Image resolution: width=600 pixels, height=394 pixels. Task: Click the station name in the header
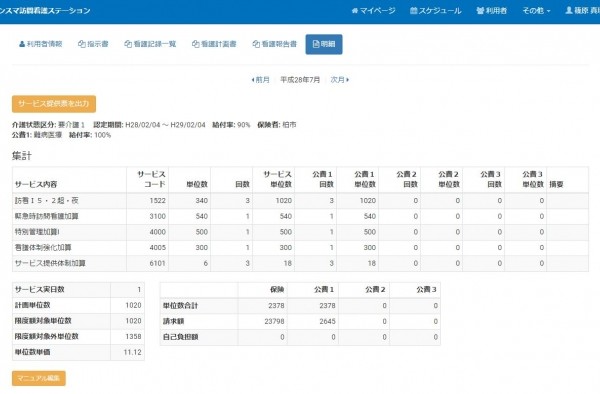click(45, 11)
